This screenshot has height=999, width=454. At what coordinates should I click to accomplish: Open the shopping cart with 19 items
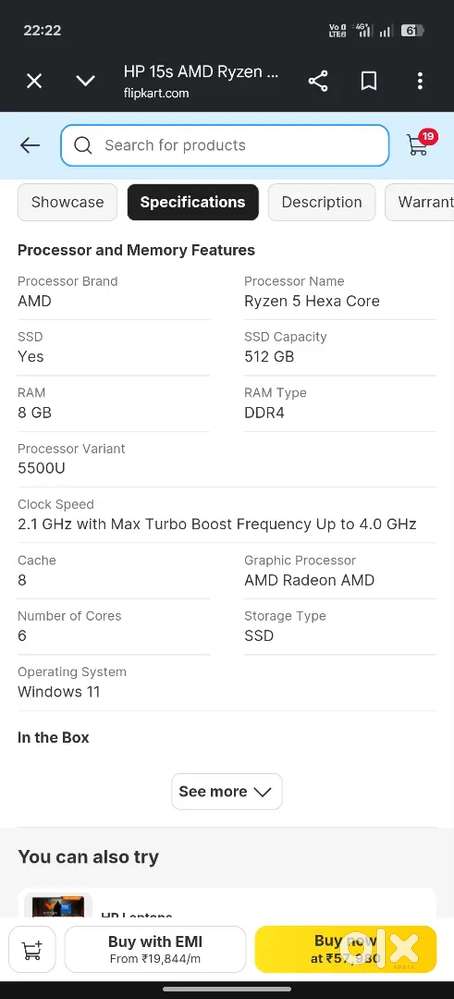tap(421, 143)
